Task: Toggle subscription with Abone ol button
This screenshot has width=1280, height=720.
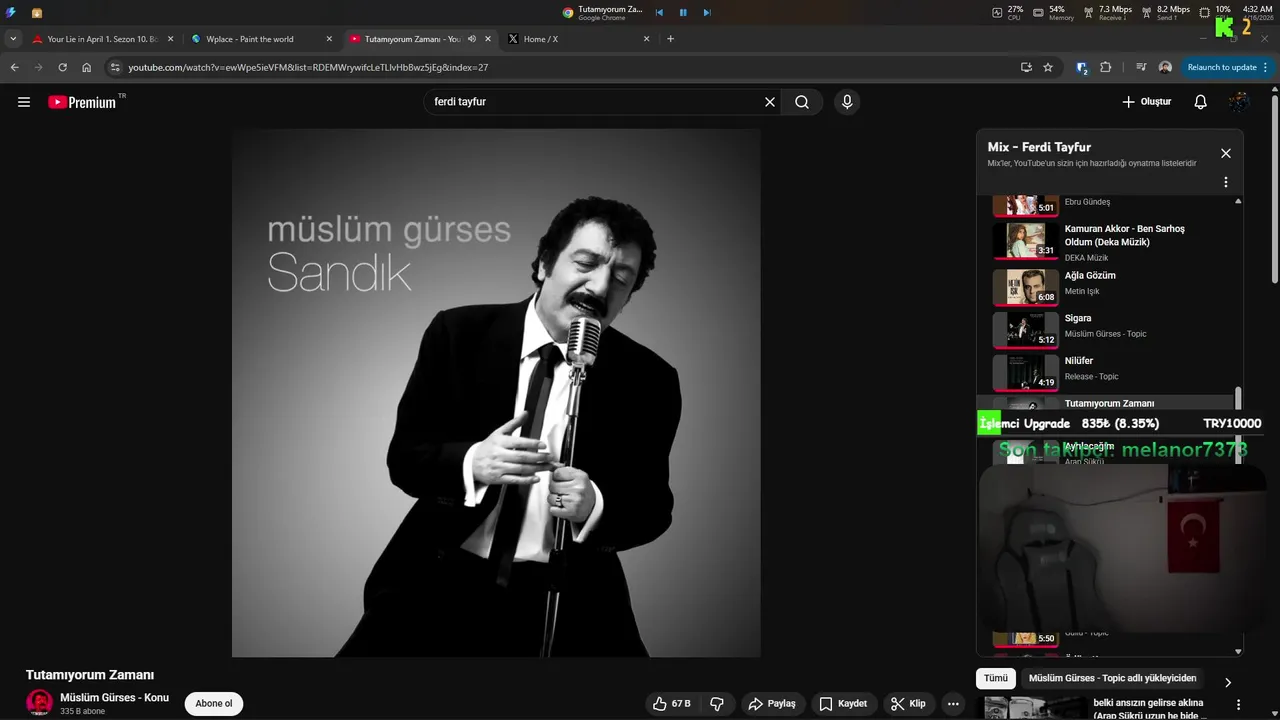Action: (x=213, y=704)
